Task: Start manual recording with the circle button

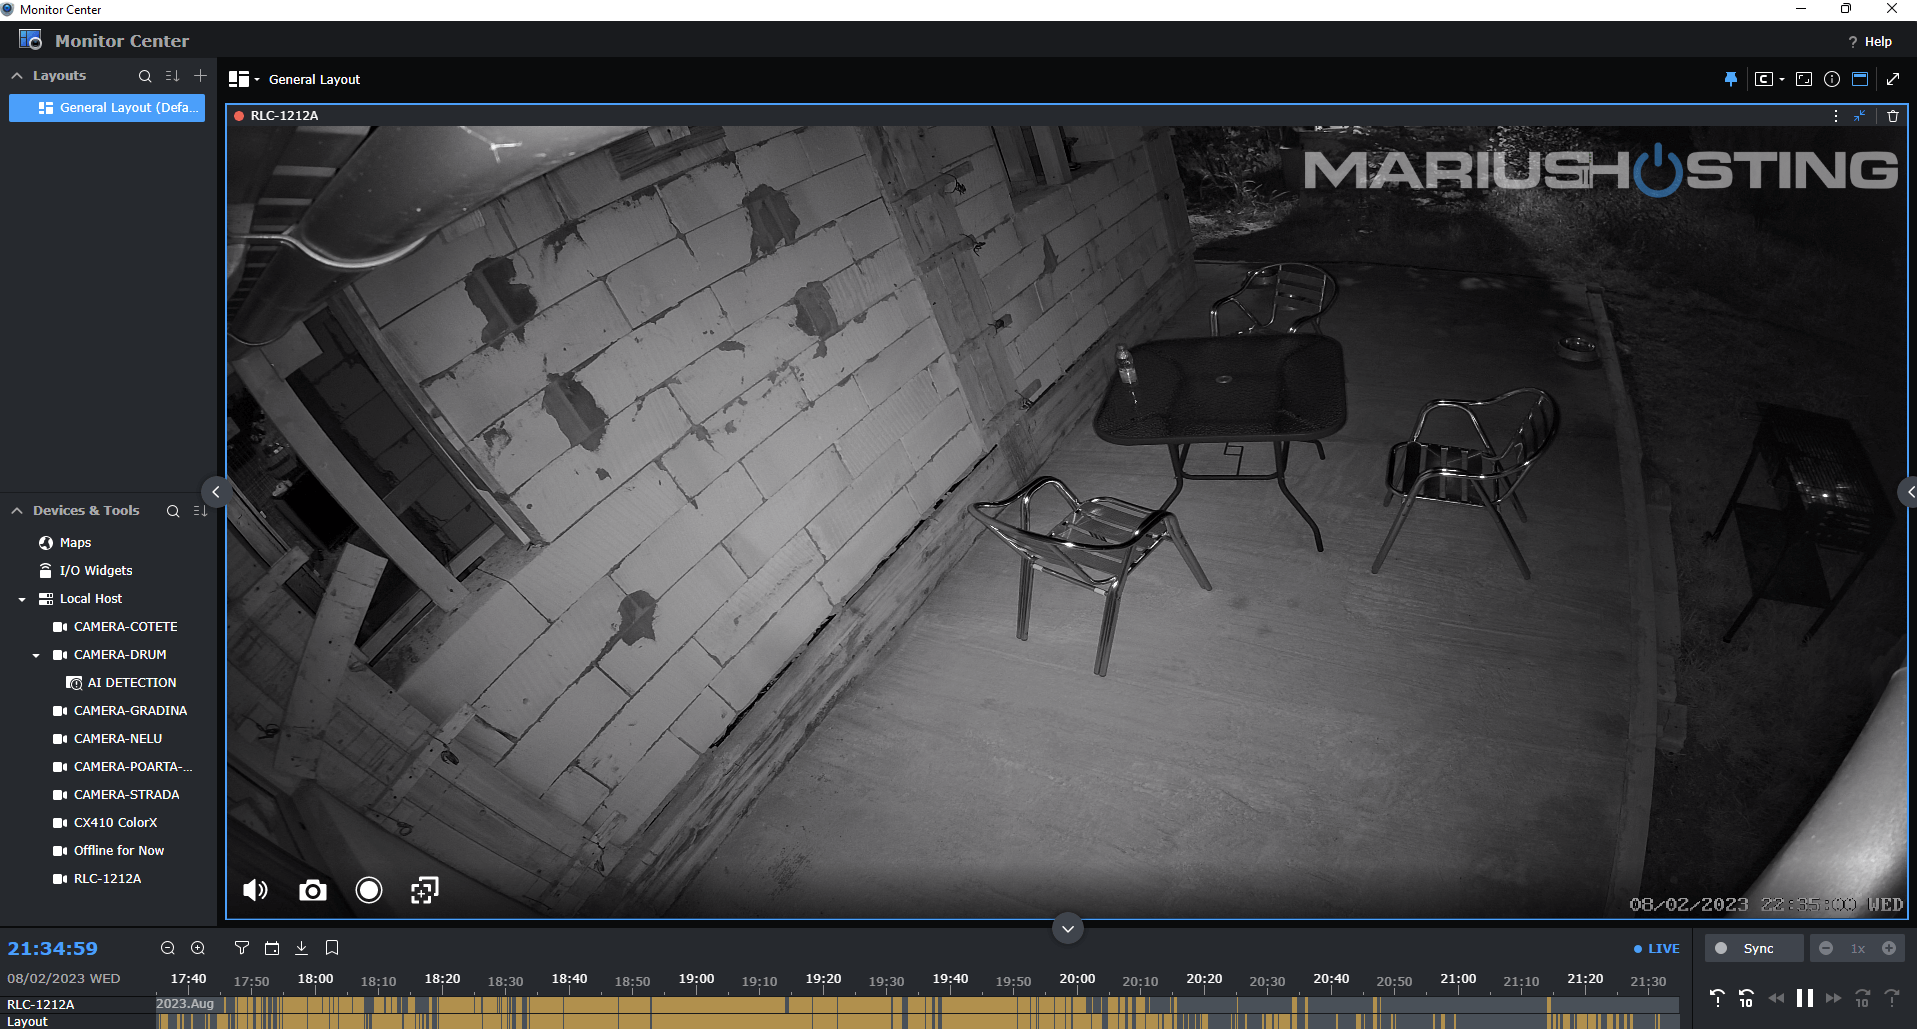Action: pyautogui.click(x=369, y=890)
